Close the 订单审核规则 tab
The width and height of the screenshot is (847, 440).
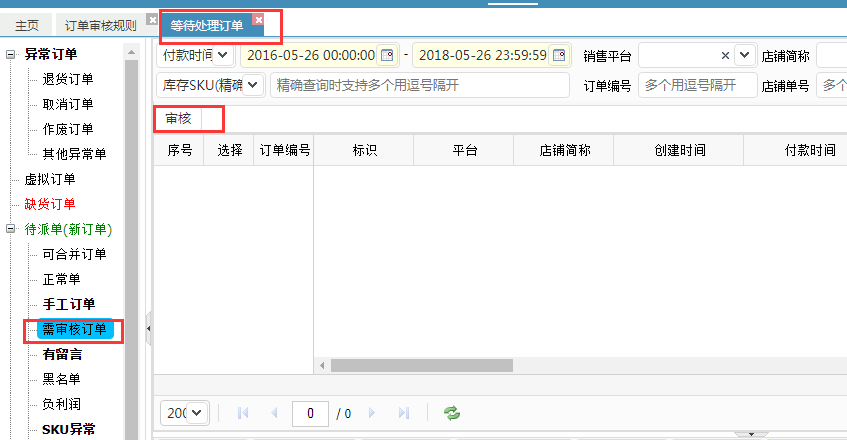pos(153,20)
